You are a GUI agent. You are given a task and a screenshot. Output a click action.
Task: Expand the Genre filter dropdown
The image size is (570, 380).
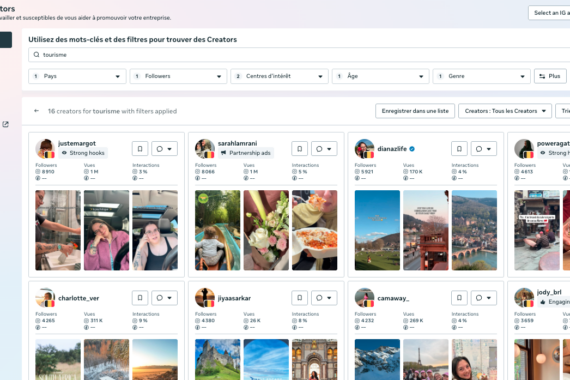[x=481, y=76]
